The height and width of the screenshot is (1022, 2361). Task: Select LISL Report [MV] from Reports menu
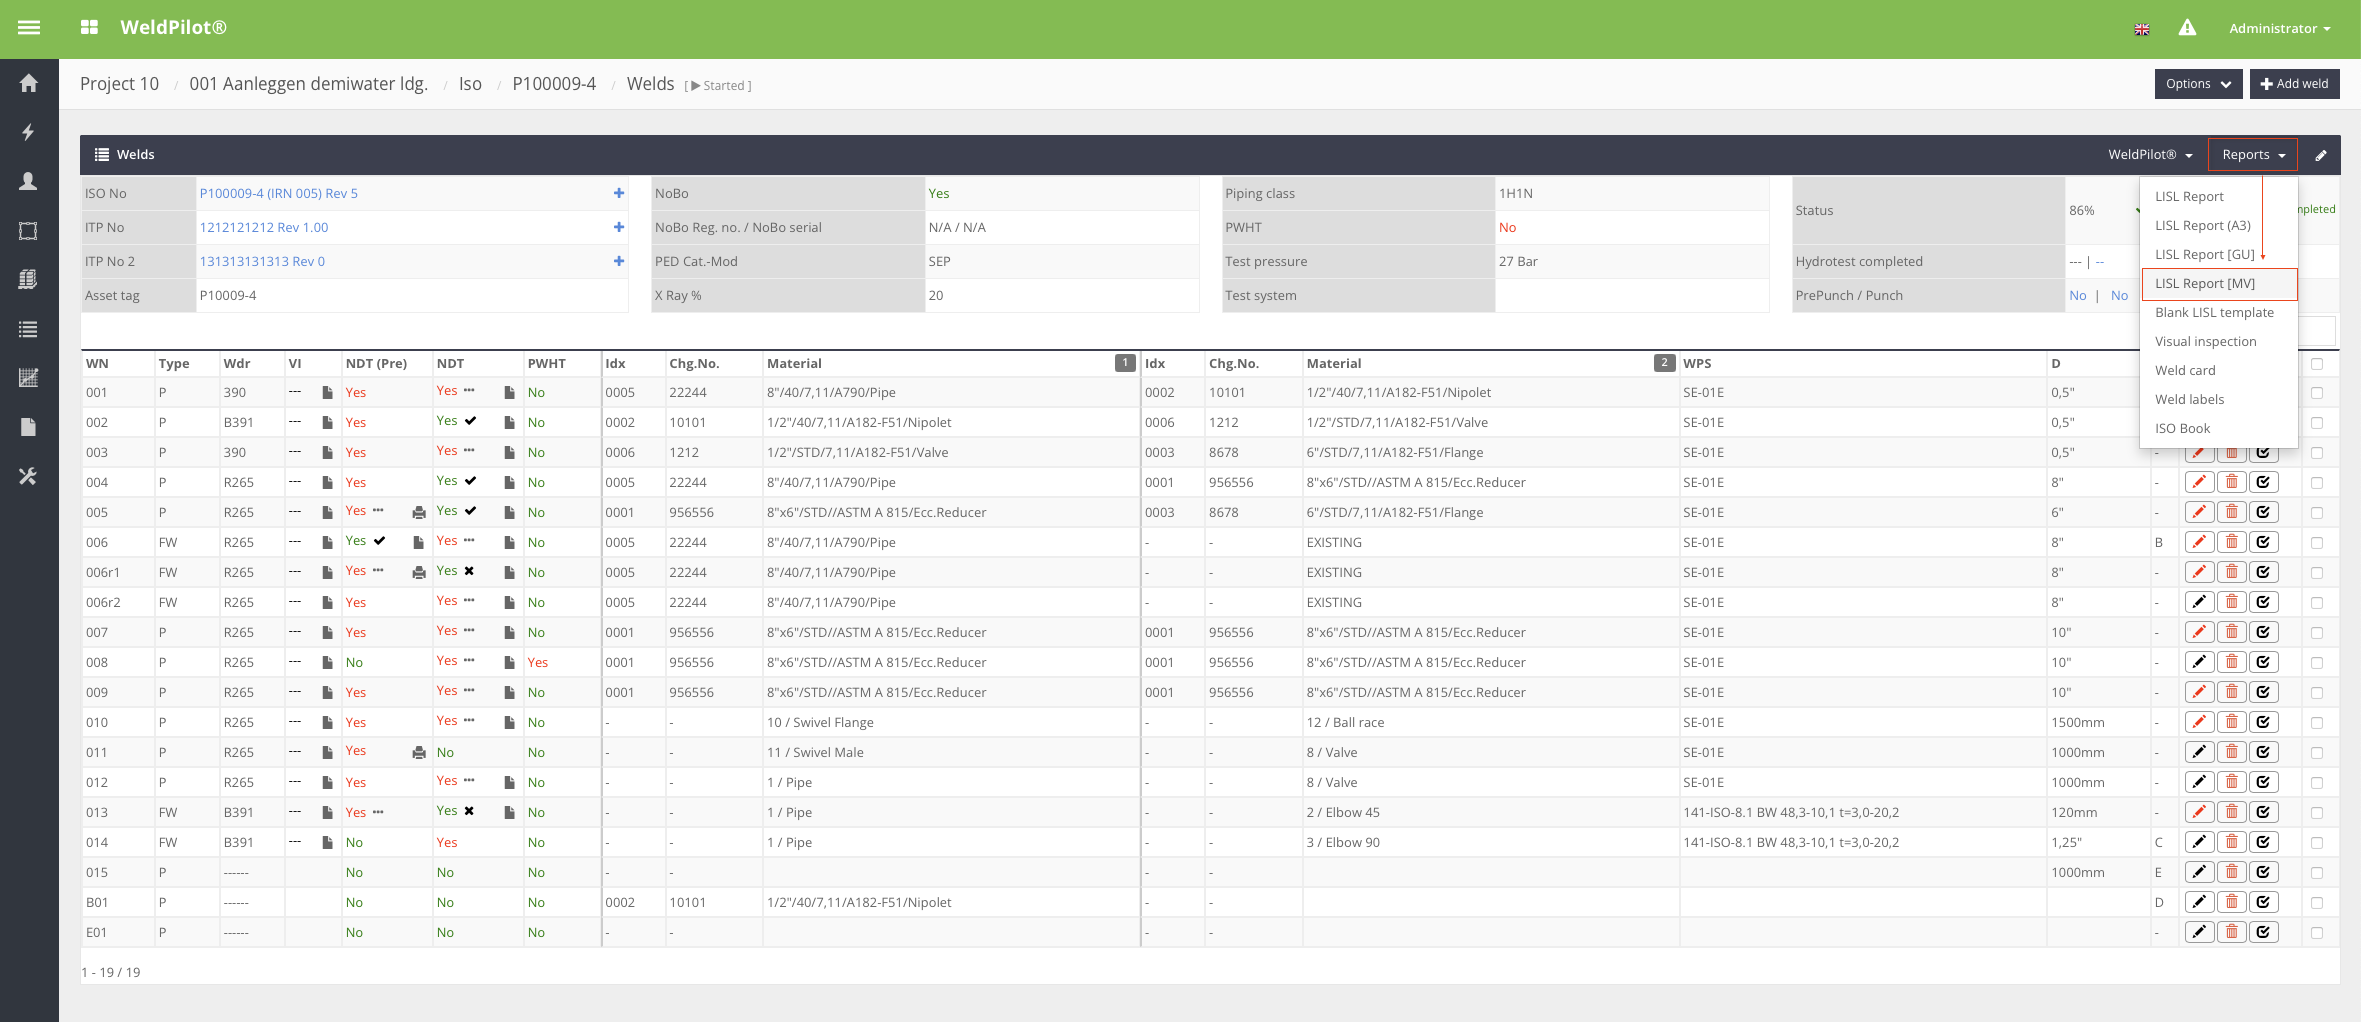point(2205,284)
